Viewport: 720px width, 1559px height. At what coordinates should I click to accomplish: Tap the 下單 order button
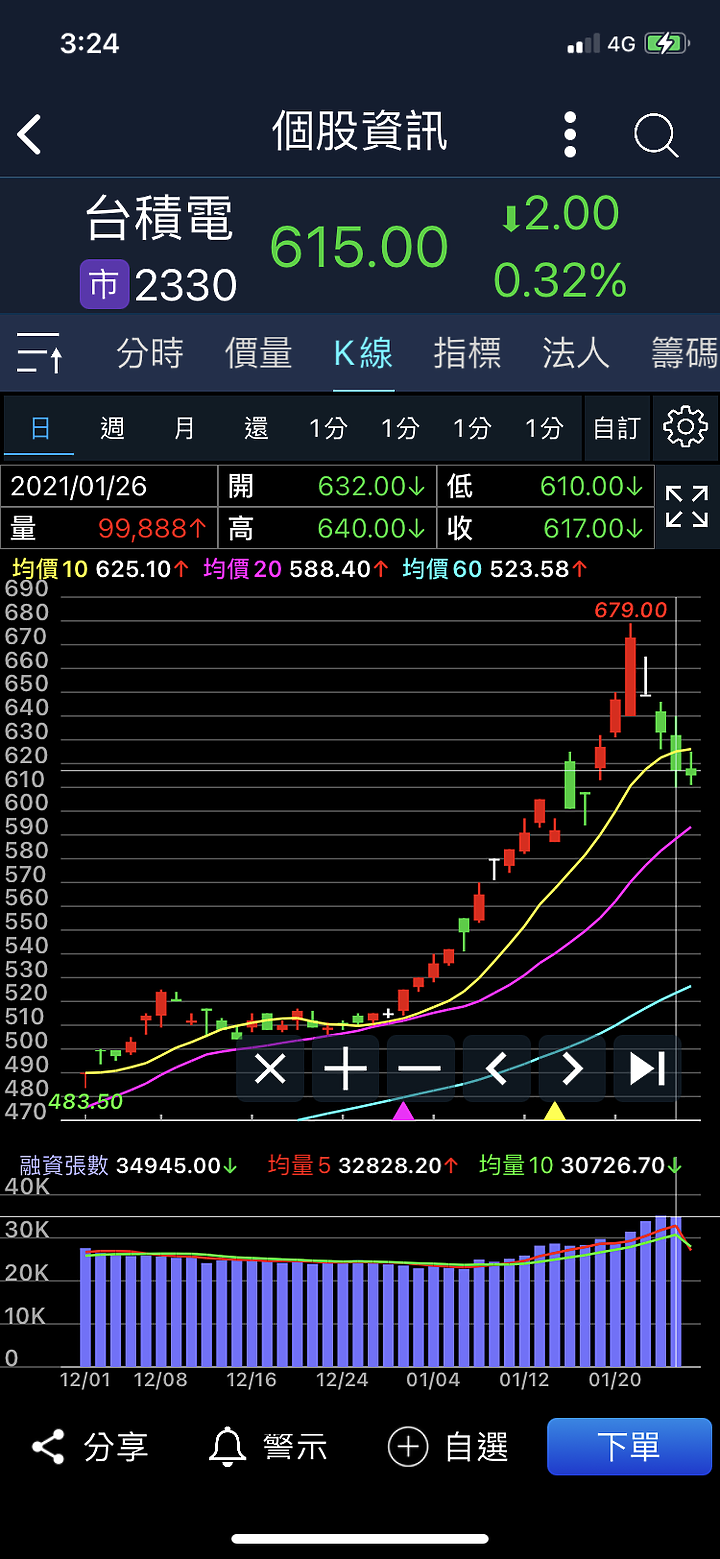[x=628, y=1446]
